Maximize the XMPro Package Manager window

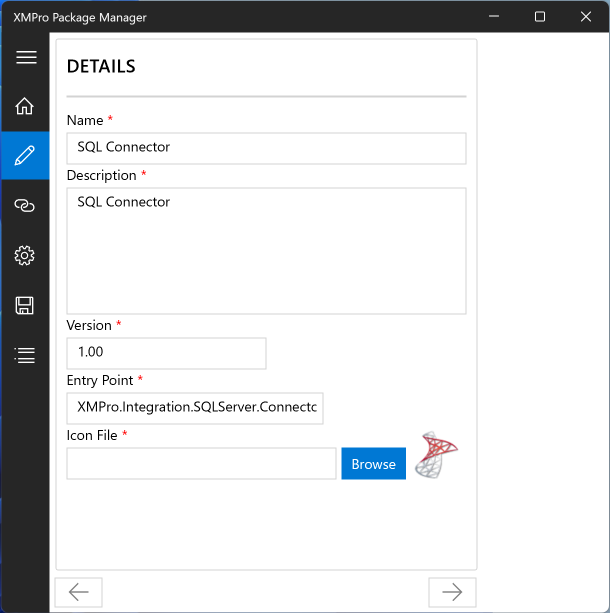click(x=540, y=17)
